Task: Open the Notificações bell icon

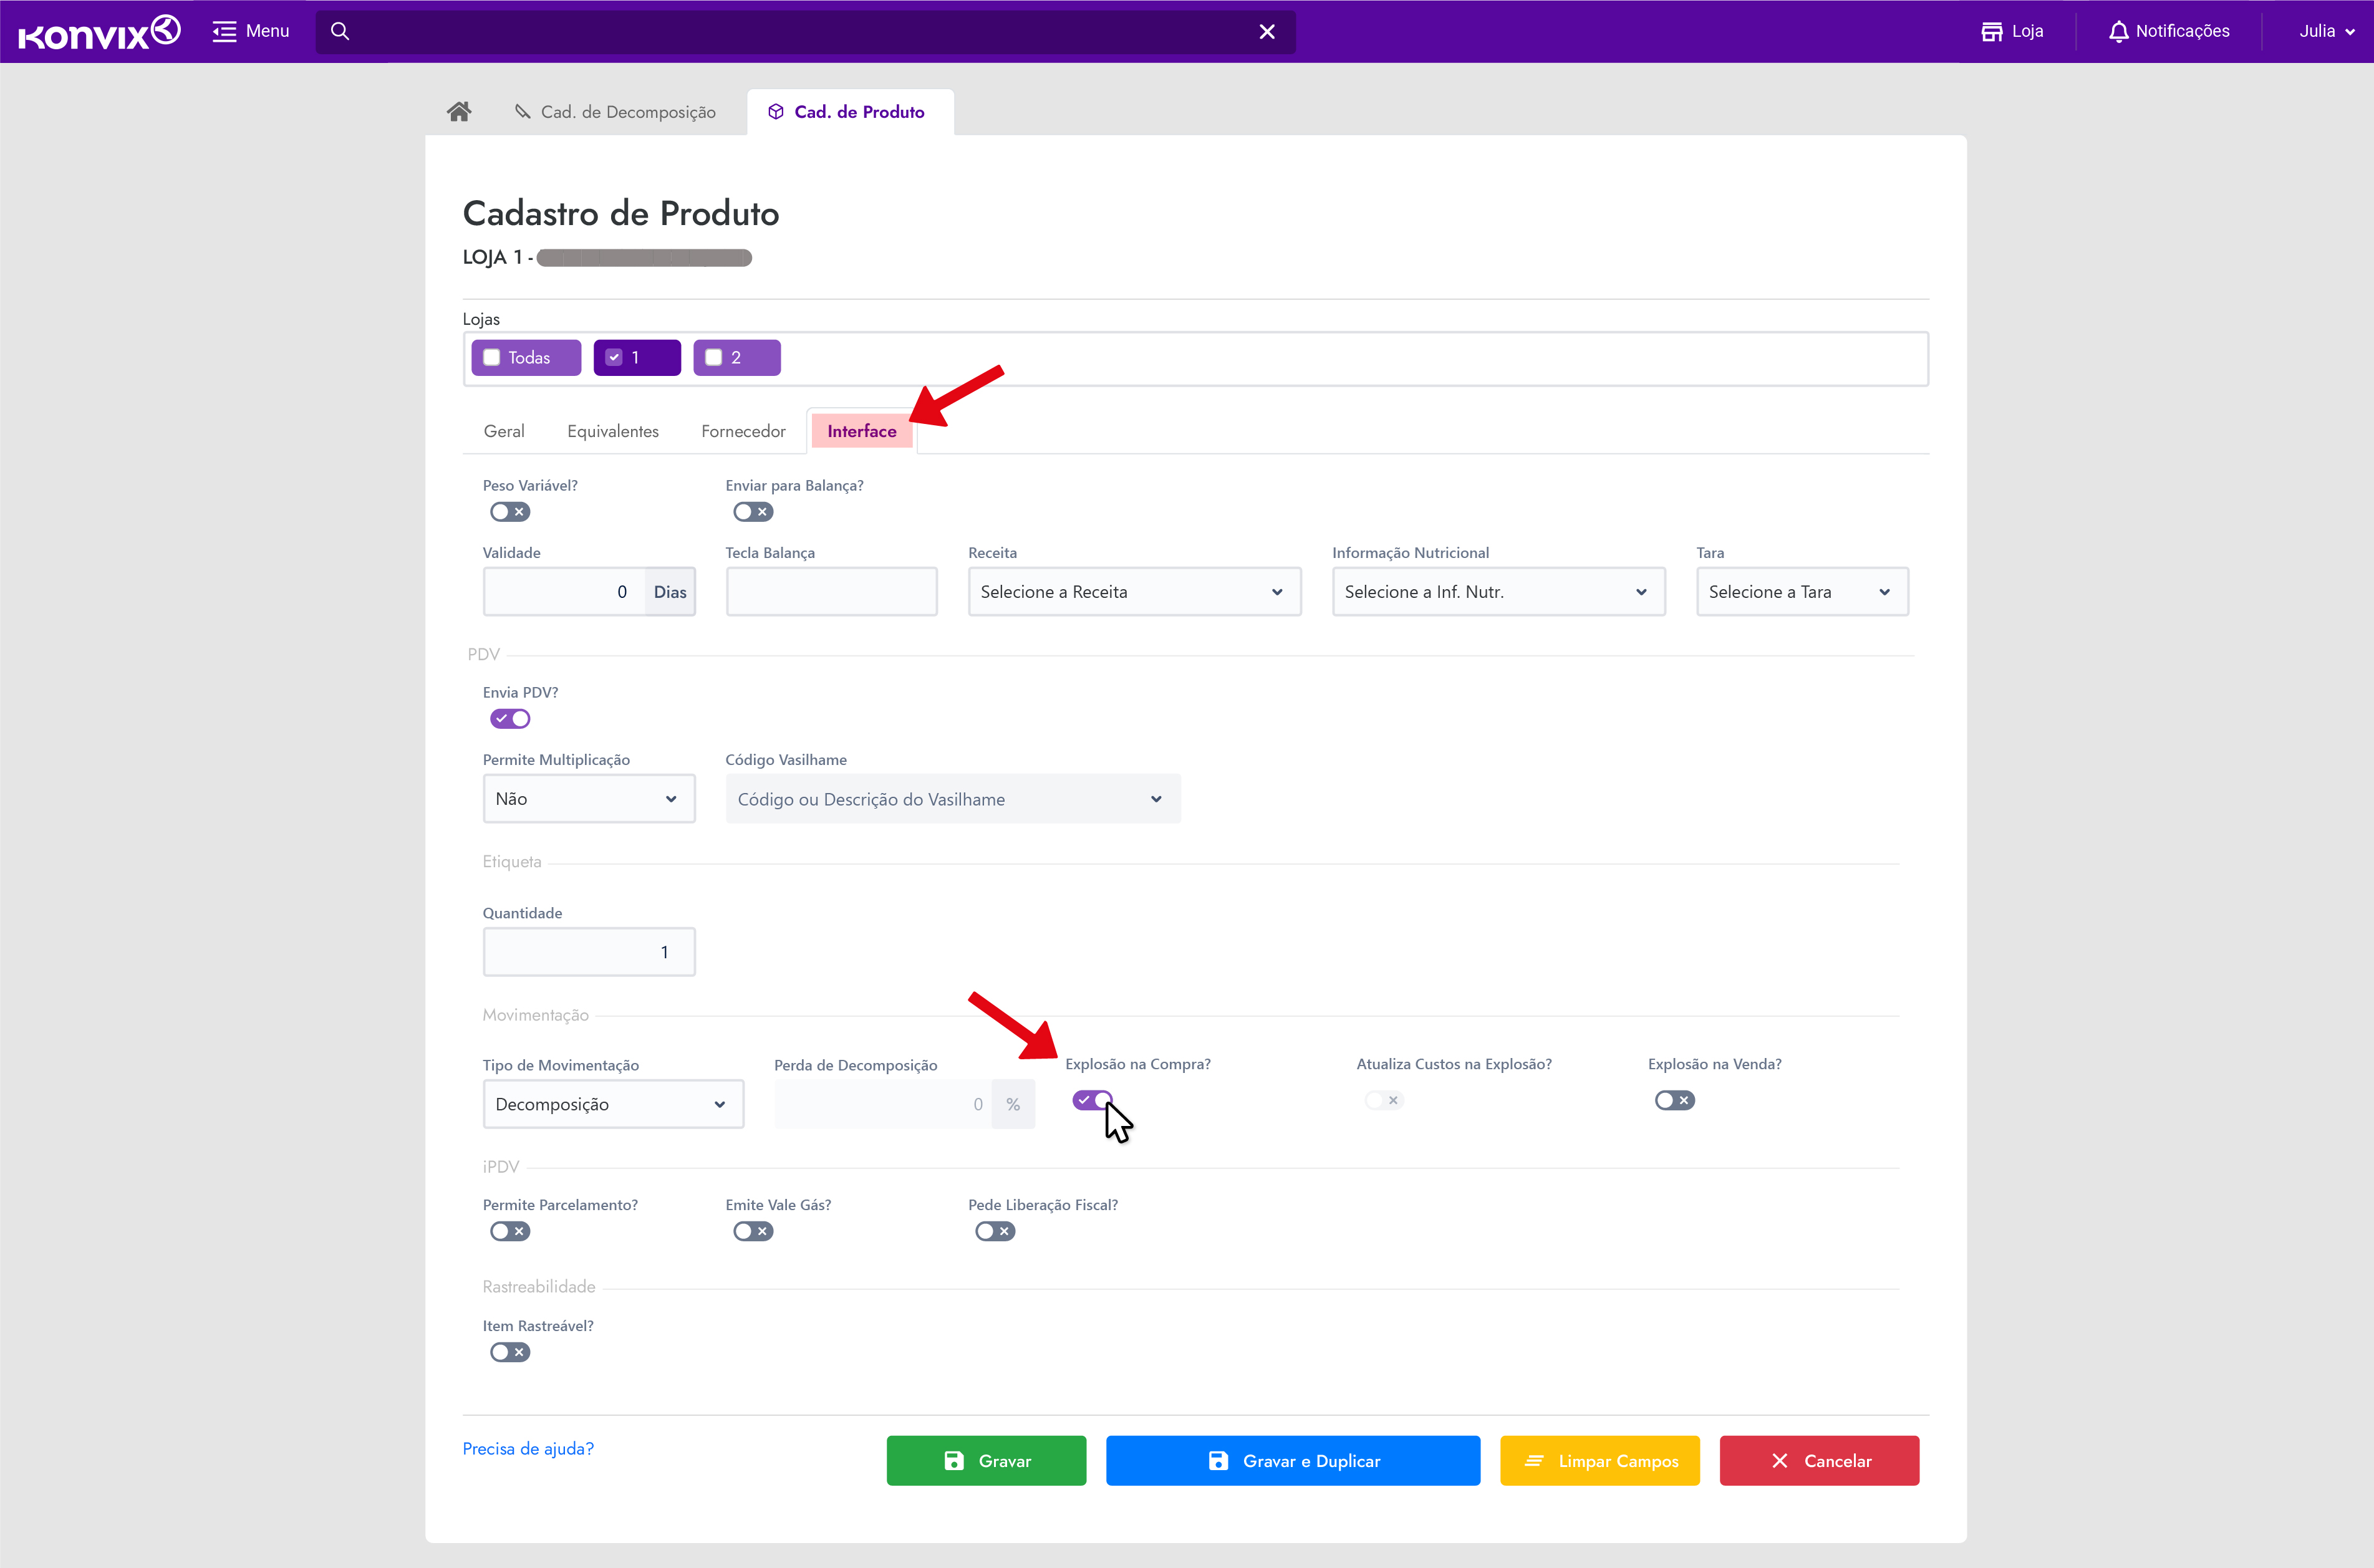Action: click(2118, 31)
